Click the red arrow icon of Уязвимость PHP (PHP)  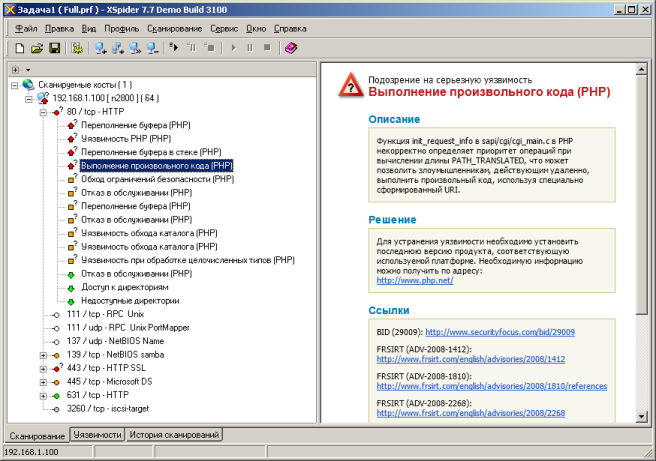pyautogui.click(x=72, y=138)
